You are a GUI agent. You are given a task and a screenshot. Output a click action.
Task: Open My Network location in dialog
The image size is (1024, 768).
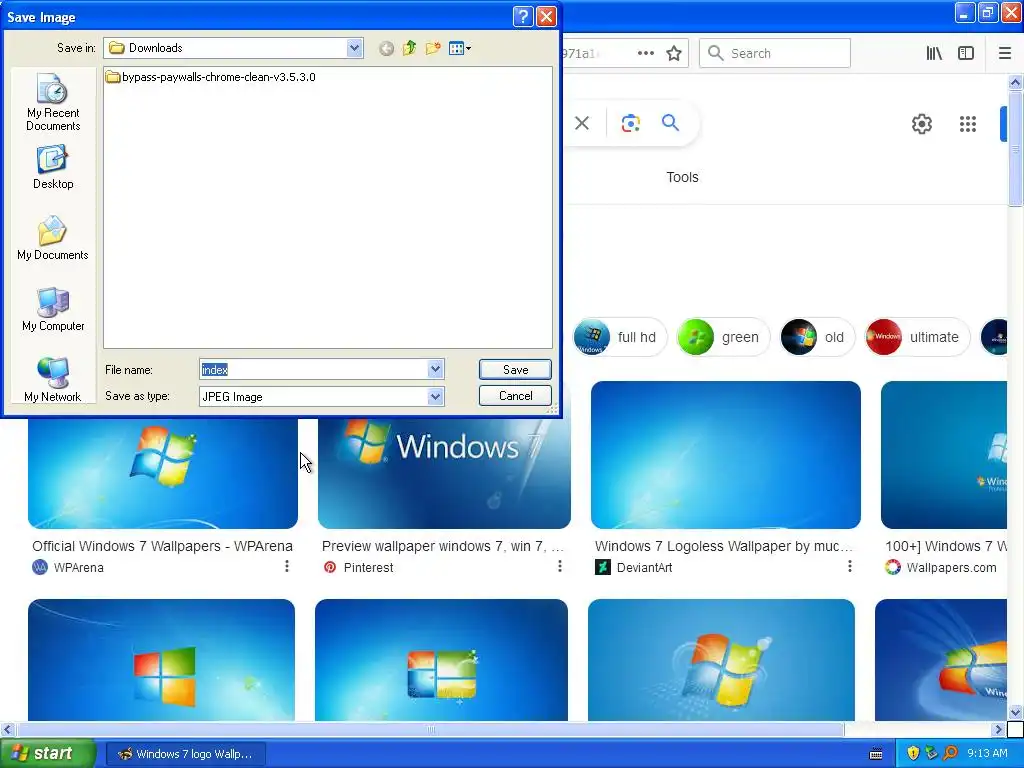coord(53,380)
